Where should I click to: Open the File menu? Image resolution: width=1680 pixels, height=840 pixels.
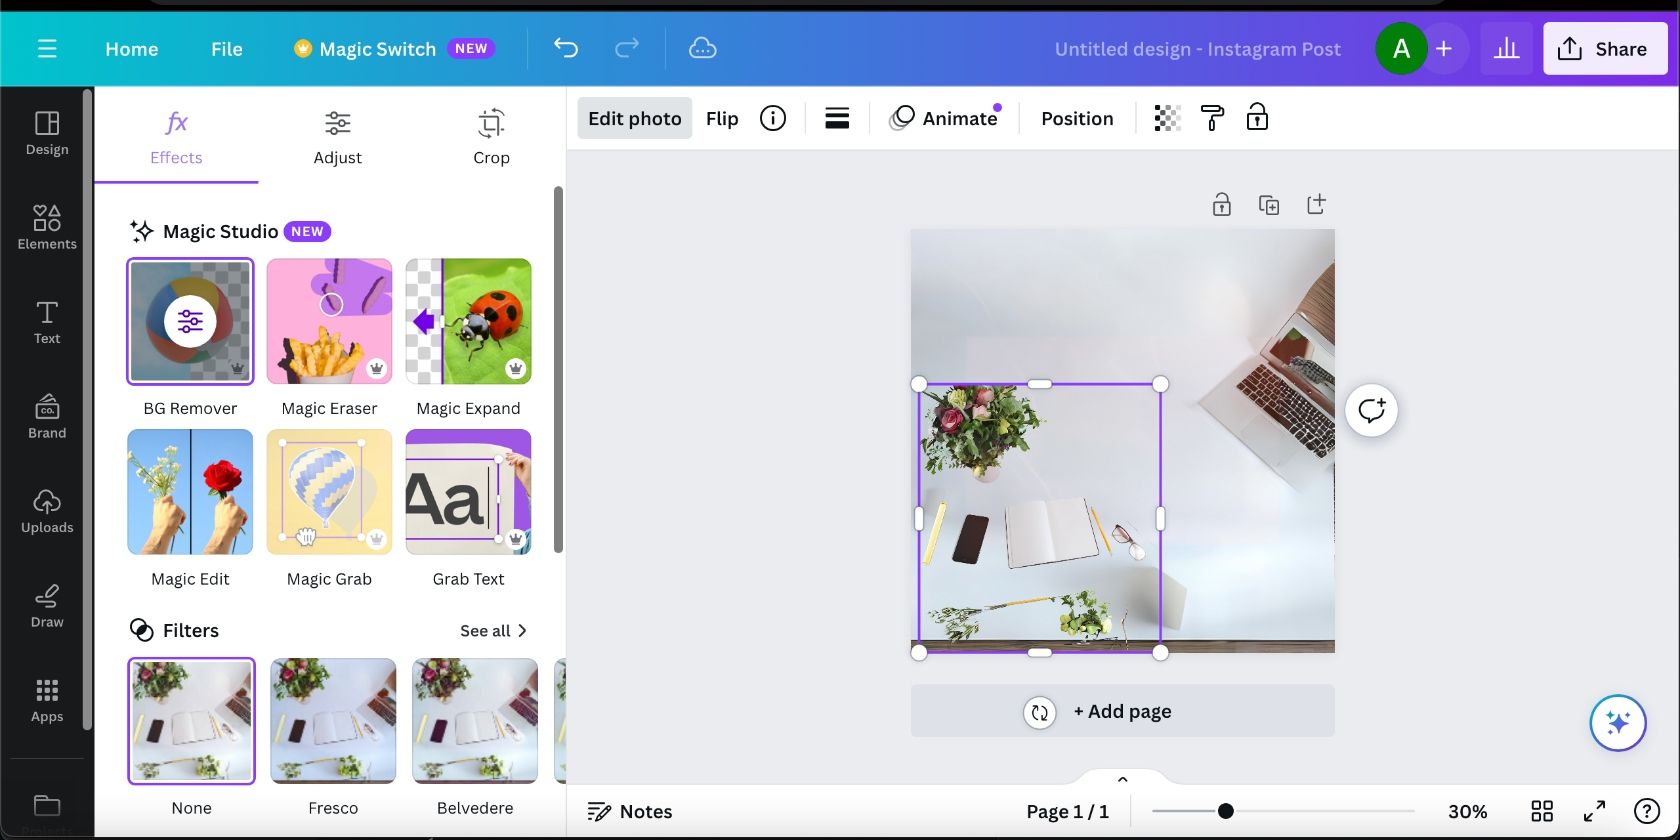point(227,49)
